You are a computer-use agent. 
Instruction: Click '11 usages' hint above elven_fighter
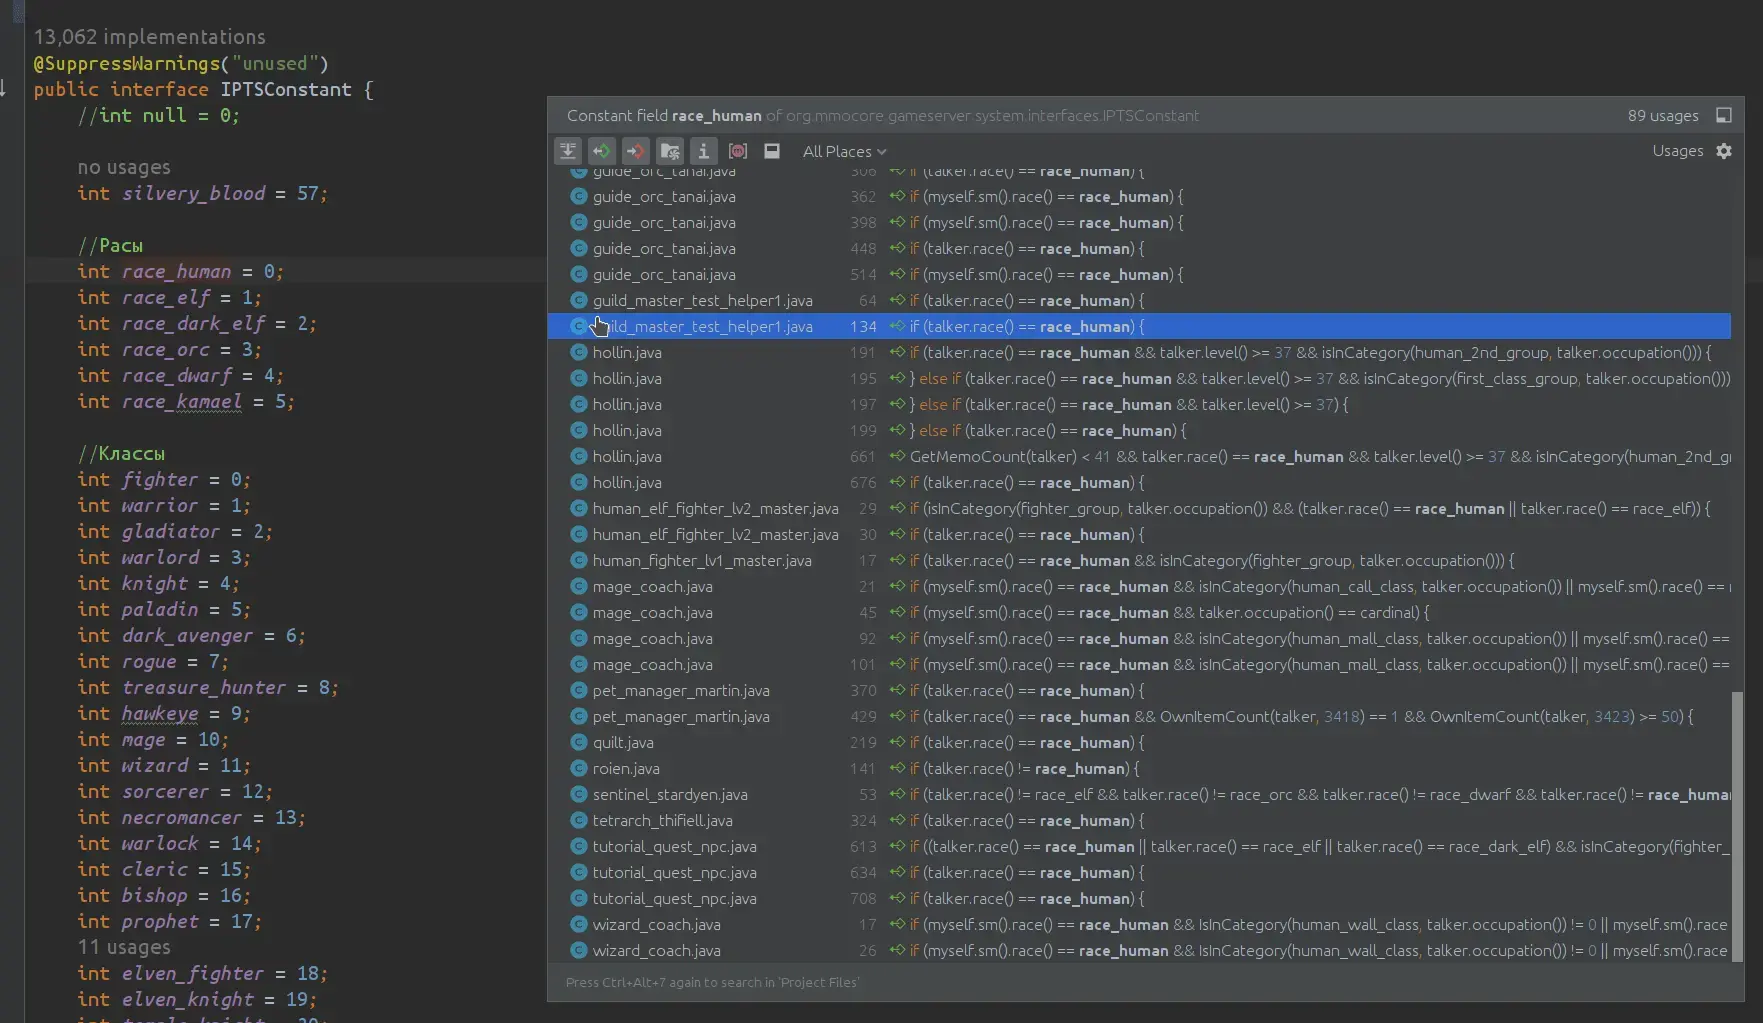(124, 947)
